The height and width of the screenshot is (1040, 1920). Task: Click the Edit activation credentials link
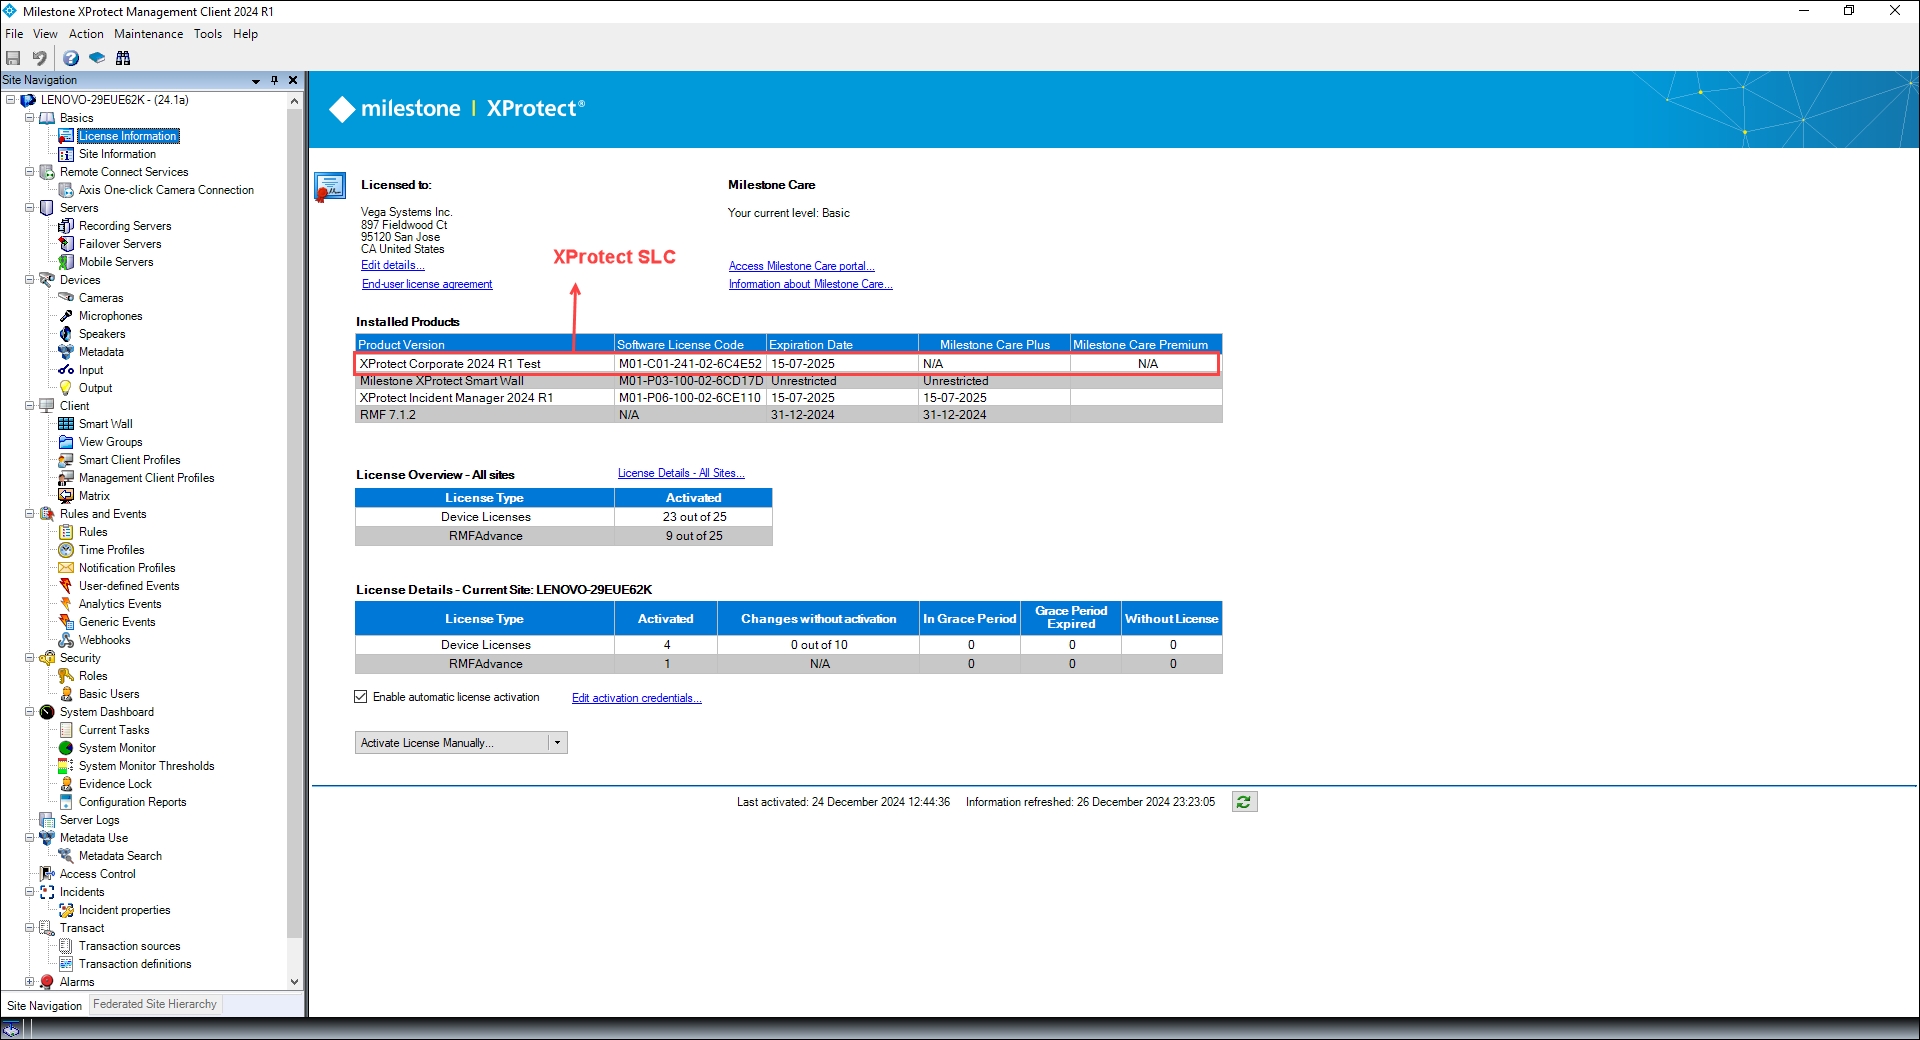click(636, 698)
